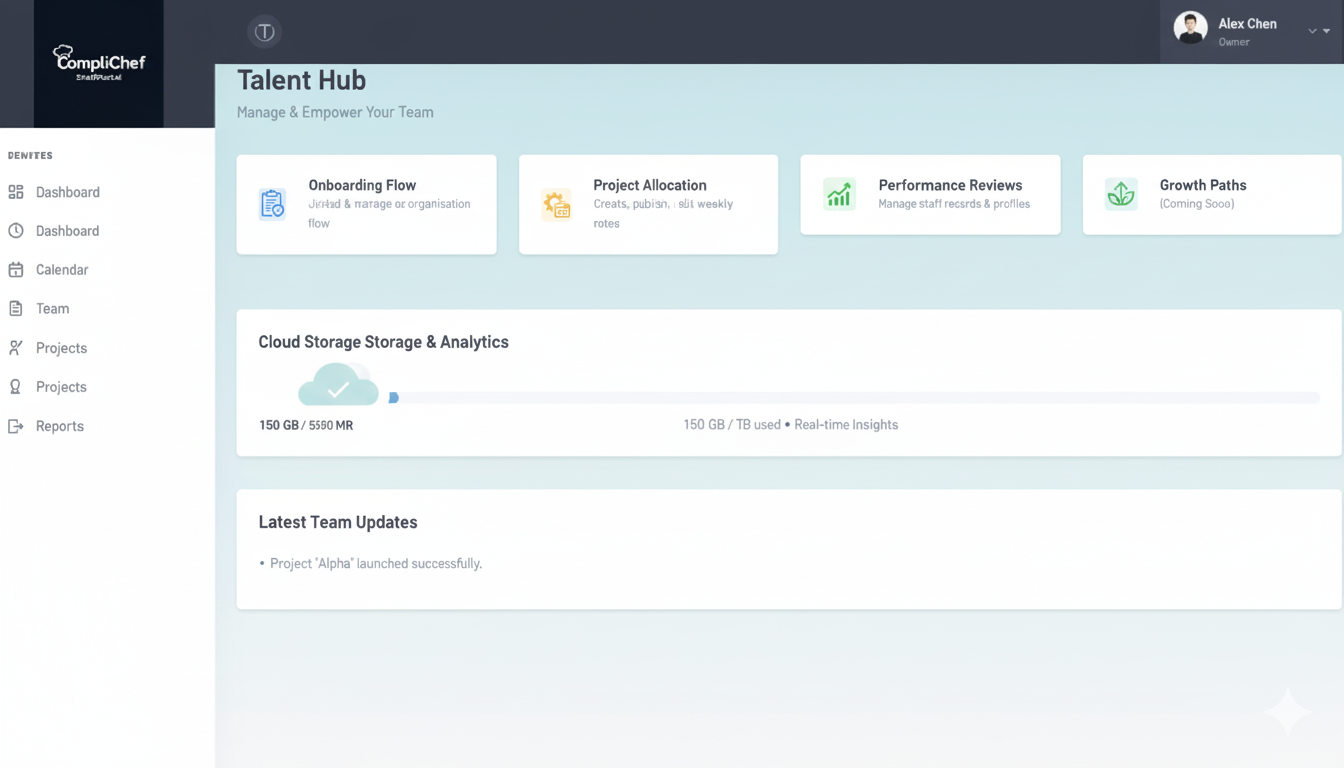Open Reports in the sidebar menu
This screenshot has height=768, width=1344.
tap(59, 426)
